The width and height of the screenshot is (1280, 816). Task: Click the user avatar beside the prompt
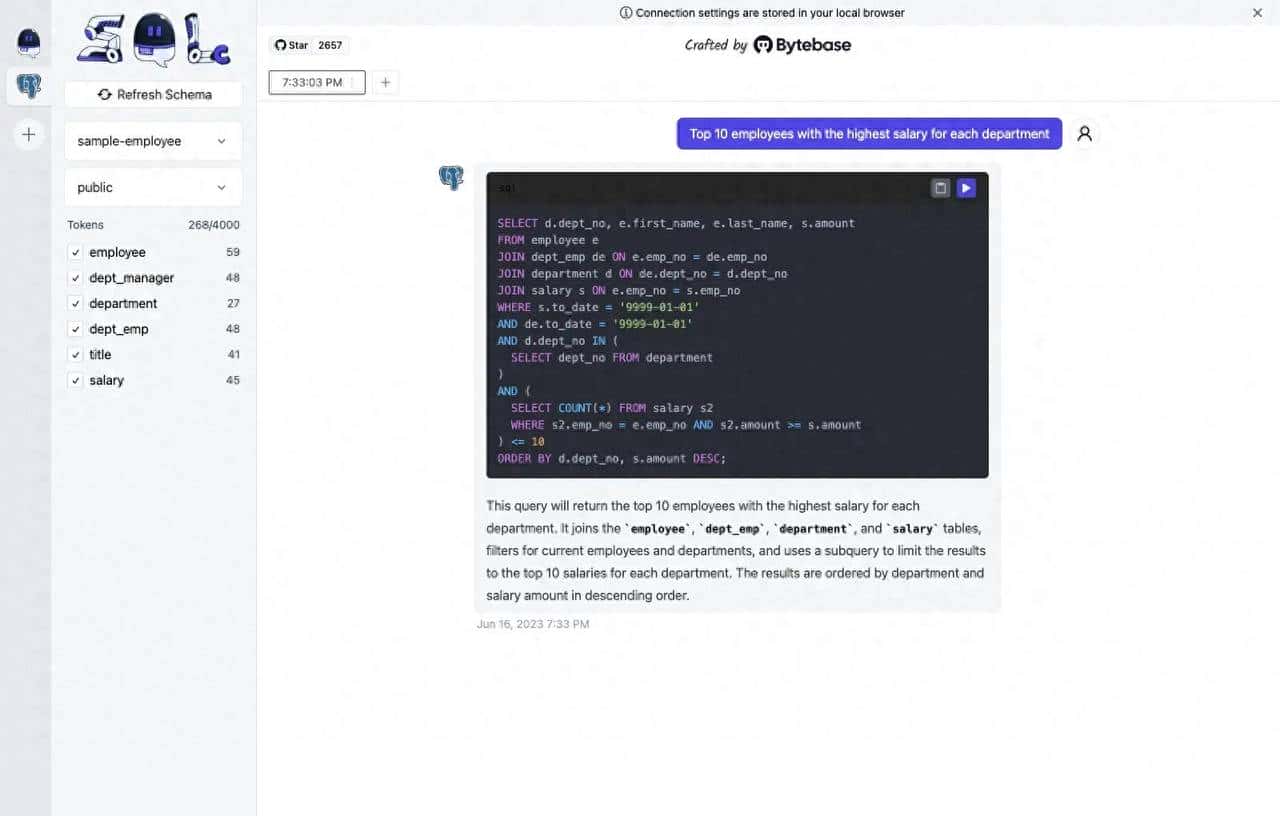point(1084,133)
